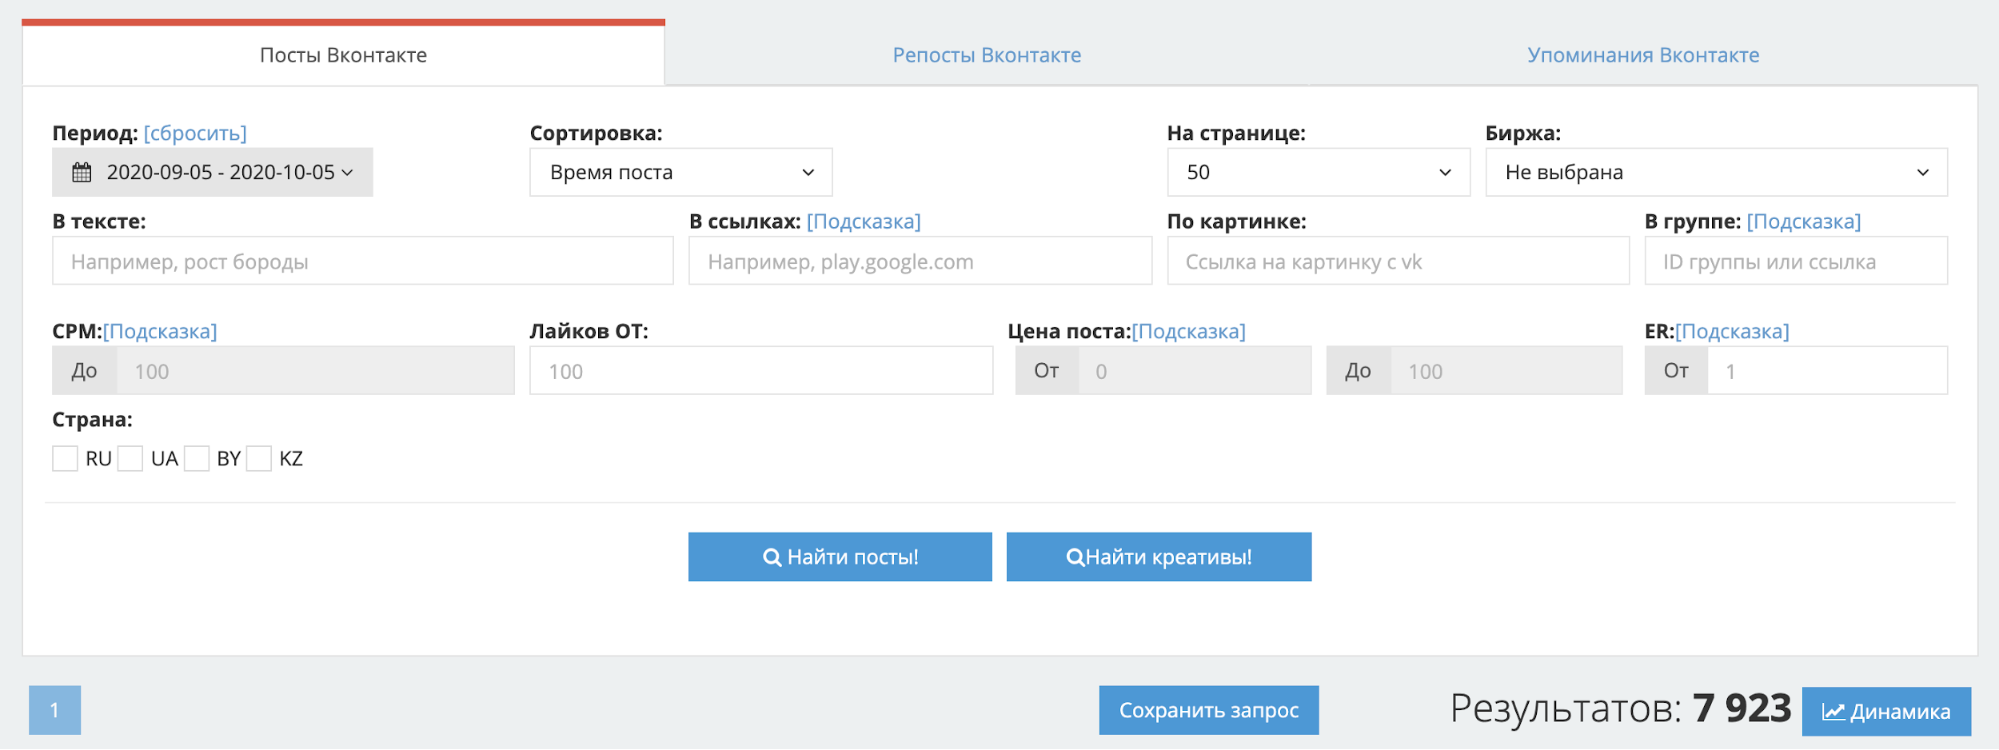Toggle the UA country checkbox
Viewport: 1999px width, 750px height.
pyautogui.click(x=130, y=459)
